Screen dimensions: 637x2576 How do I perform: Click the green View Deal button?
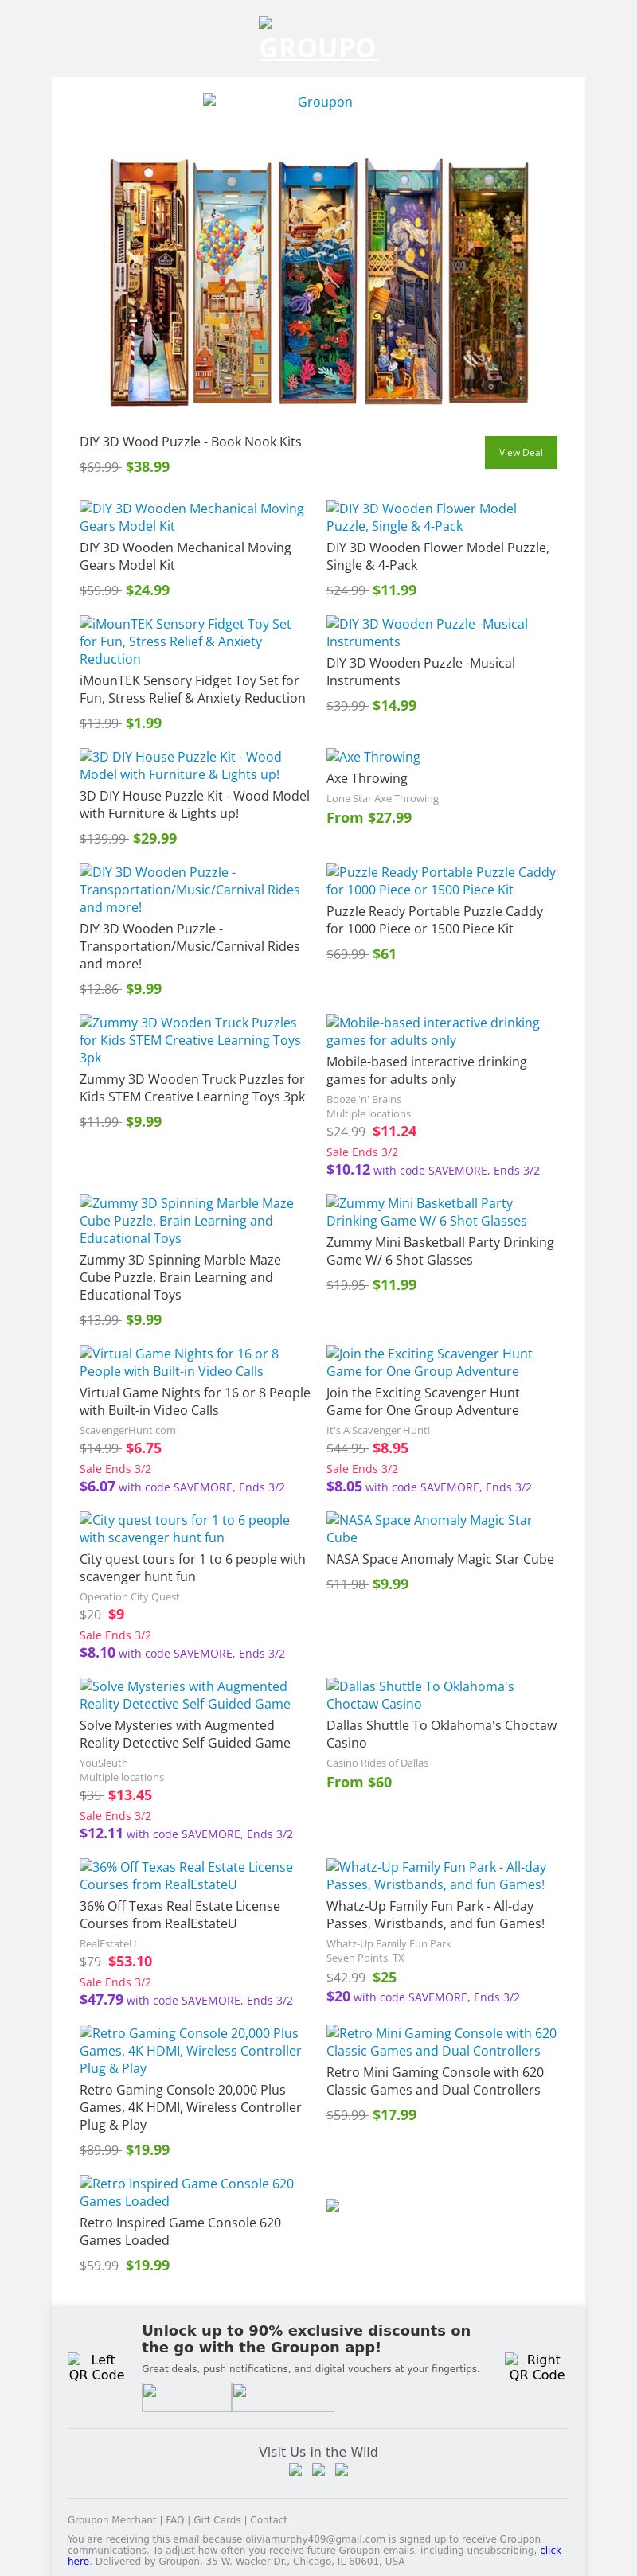(520, 452)
